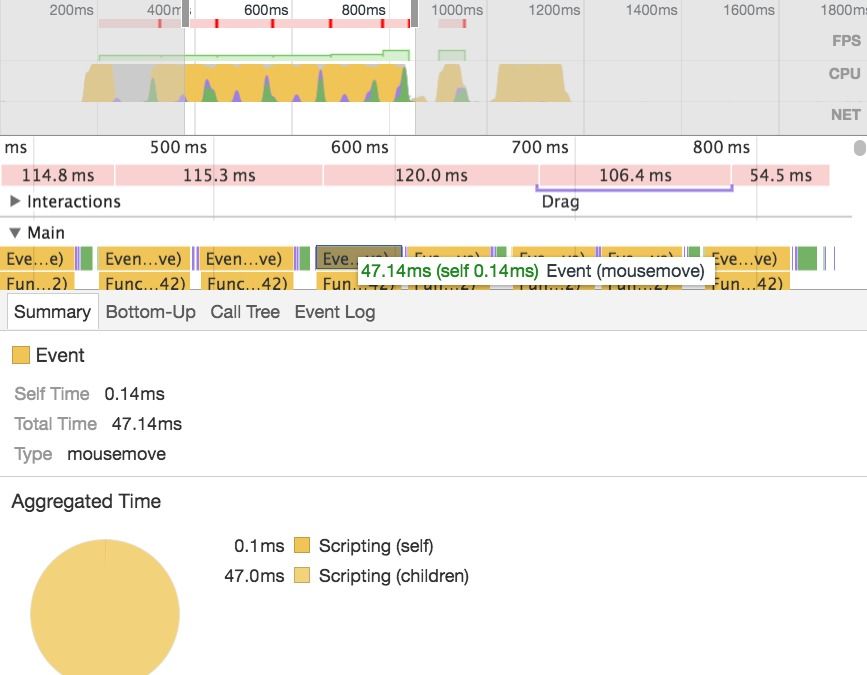Click the flame chart vertical scrollbar thumb
Viewport: 867px width, 675px height.
[x=859, y=148]
